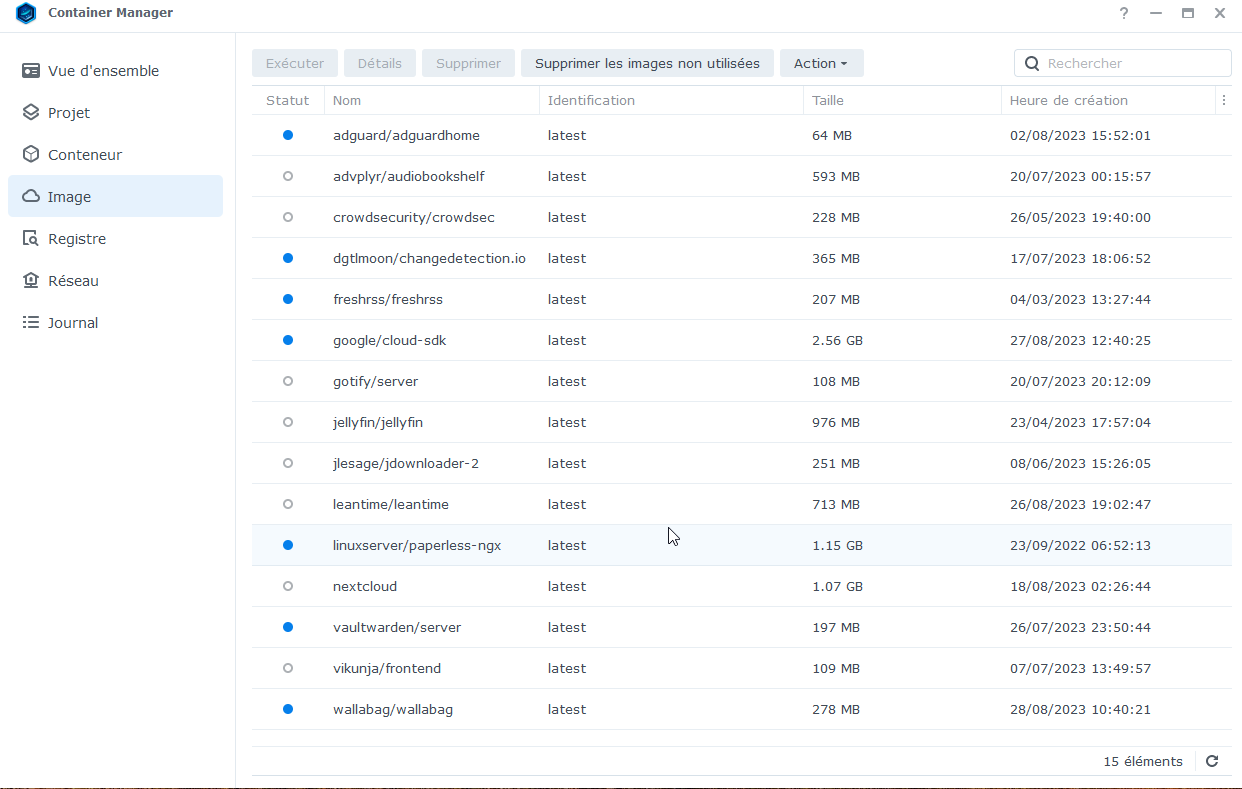Click the help question mark icon

pyautogui.click(x=1124, y=13)
